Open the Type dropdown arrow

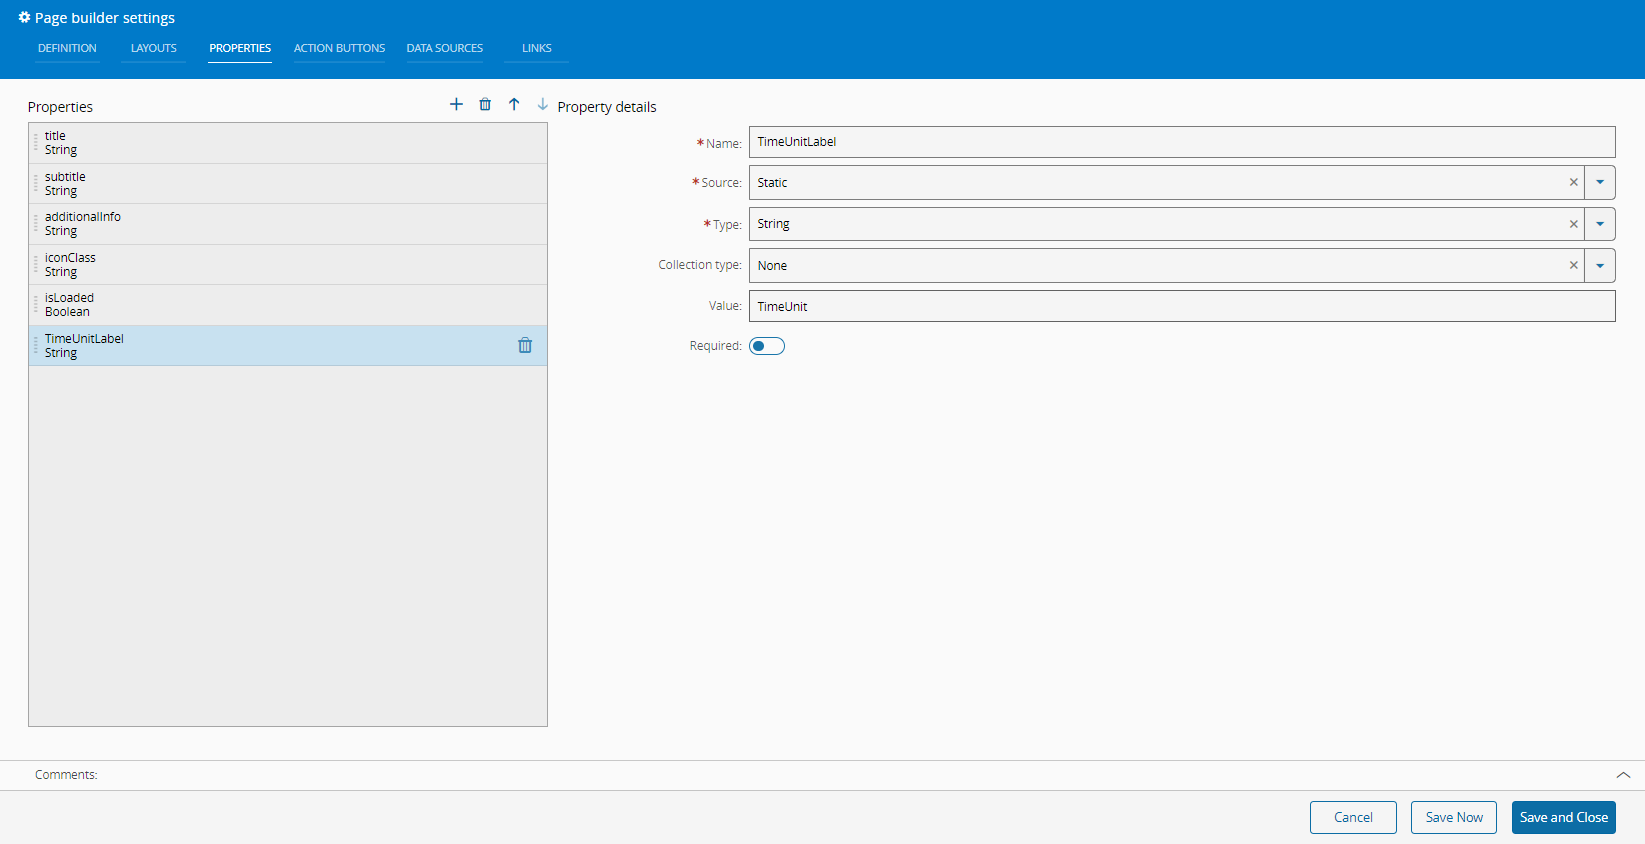pos(1600,224)
